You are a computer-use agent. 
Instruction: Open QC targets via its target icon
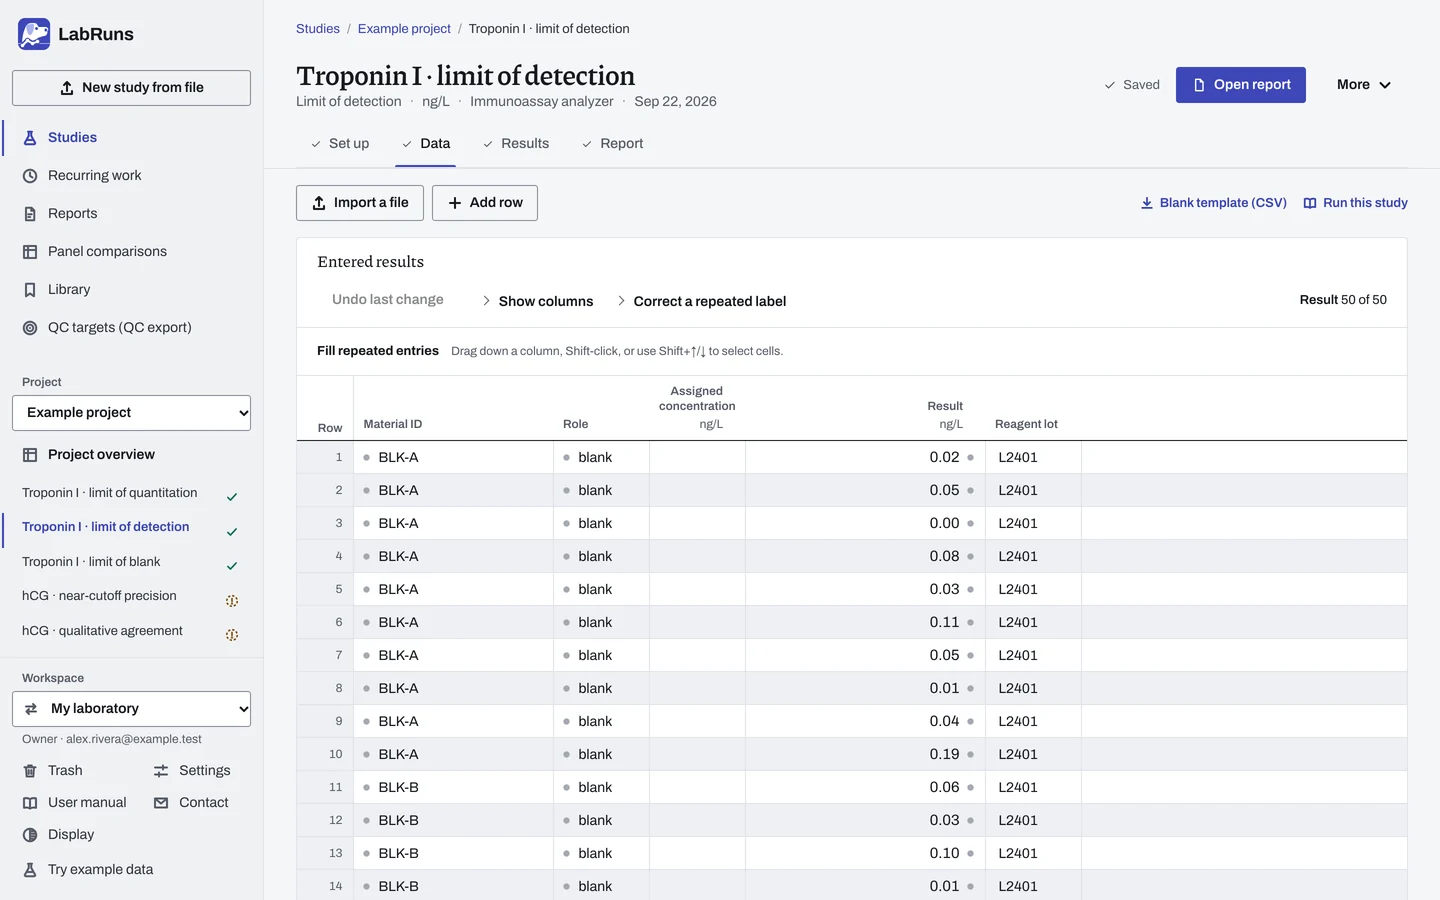30,328
